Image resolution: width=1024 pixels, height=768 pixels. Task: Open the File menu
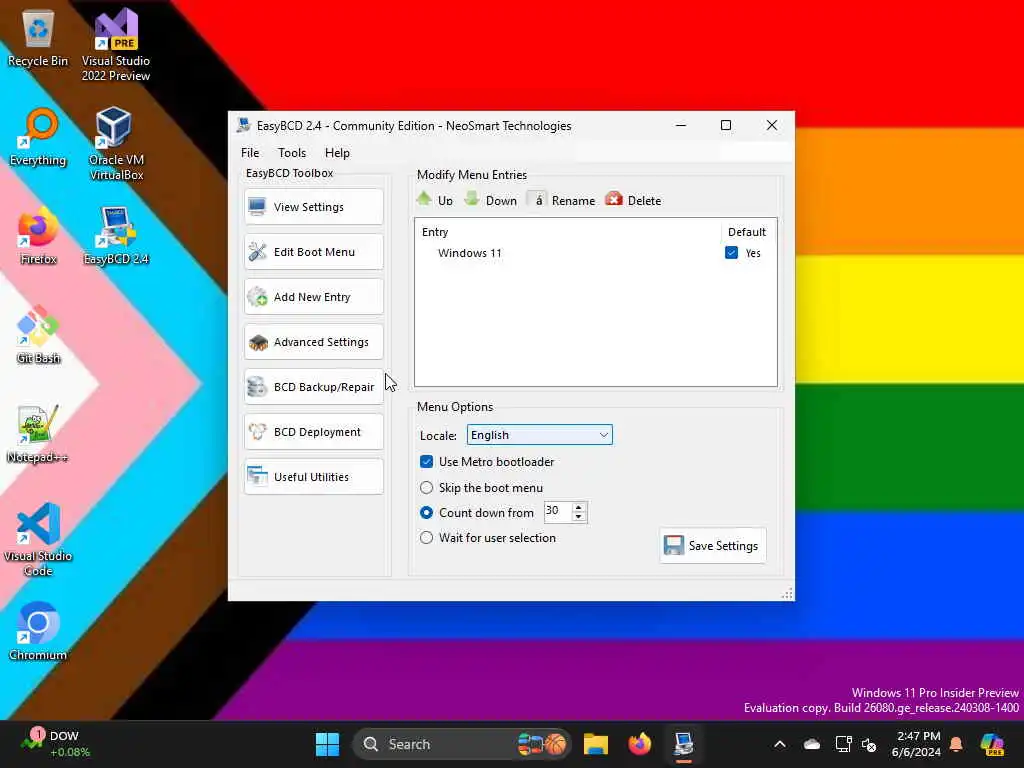point(250,153)
